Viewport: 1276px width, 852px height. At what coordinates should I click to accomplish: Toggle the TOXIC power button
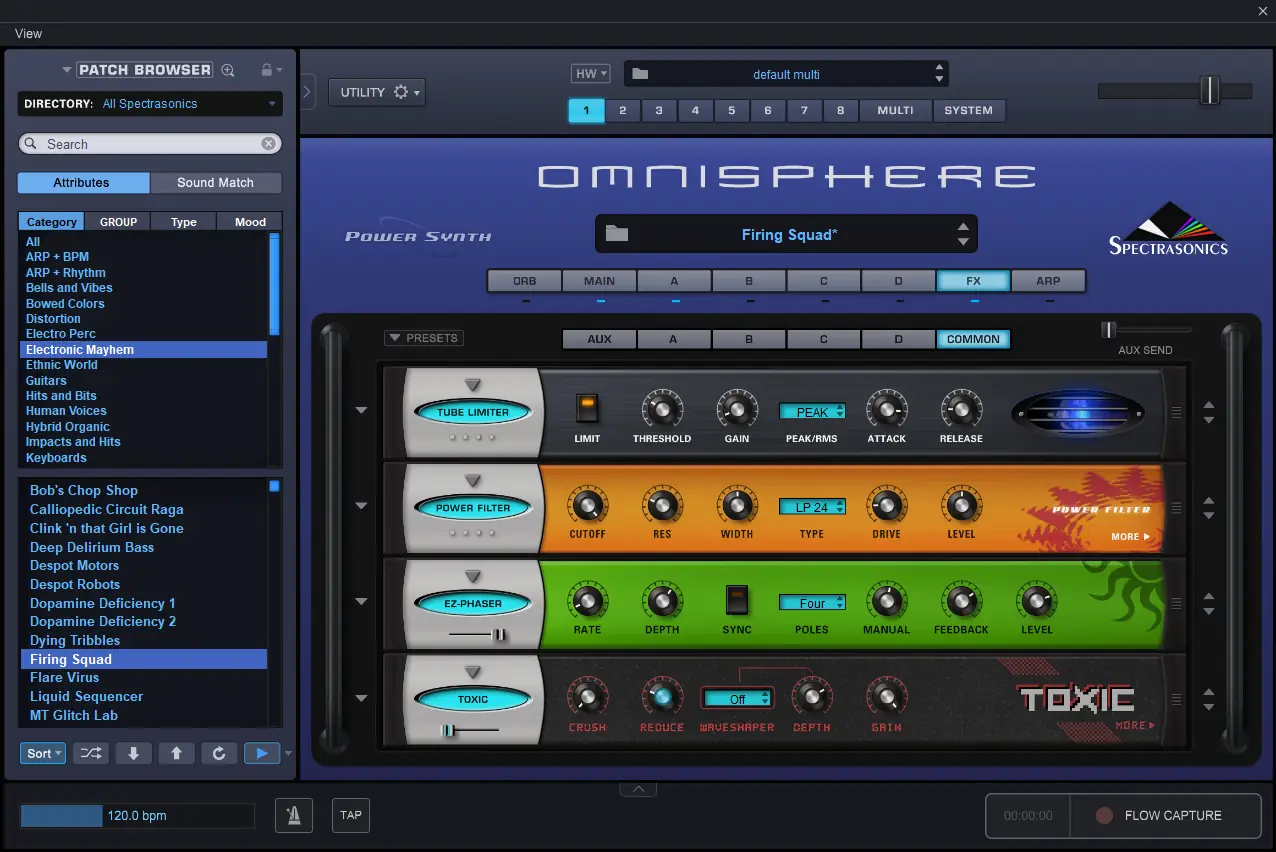[473, 699]
